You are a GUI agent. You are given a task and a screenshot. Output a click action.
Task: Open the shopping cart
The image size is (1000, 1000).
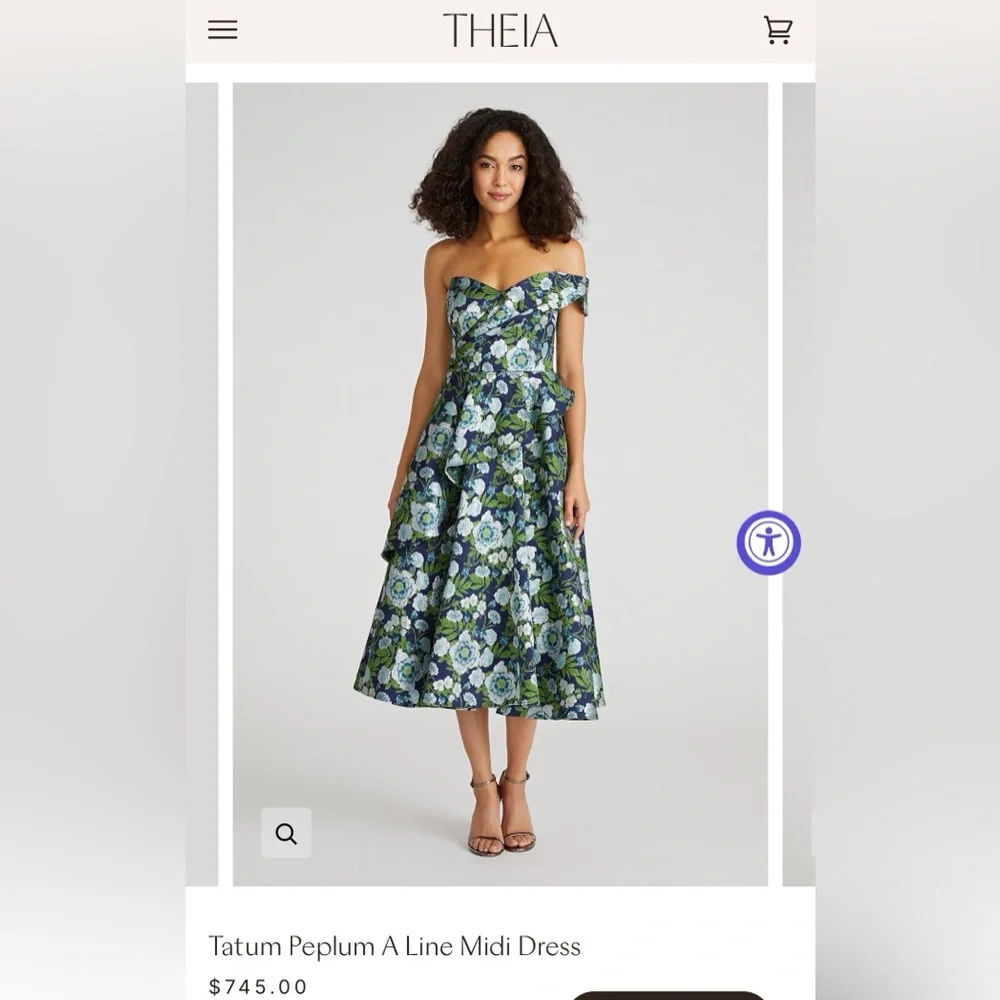[x=778, y=30]
